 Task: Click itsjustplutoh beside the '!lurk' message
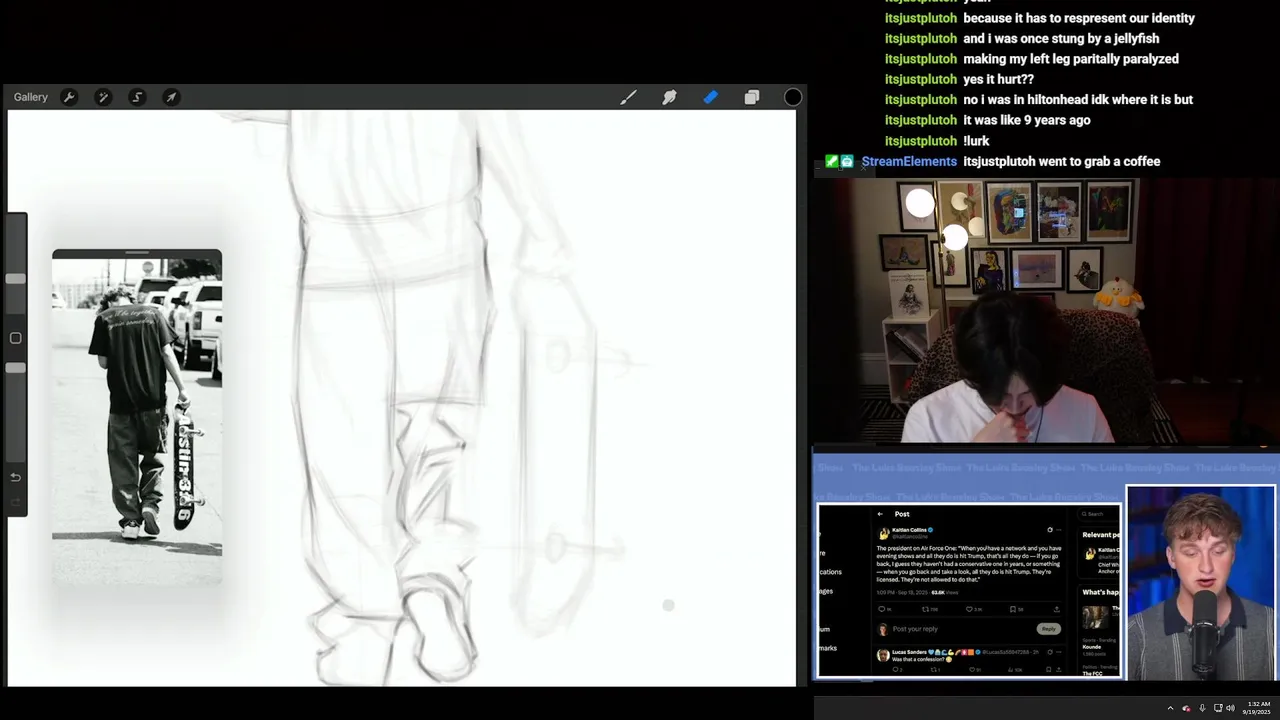pos(921,141)
